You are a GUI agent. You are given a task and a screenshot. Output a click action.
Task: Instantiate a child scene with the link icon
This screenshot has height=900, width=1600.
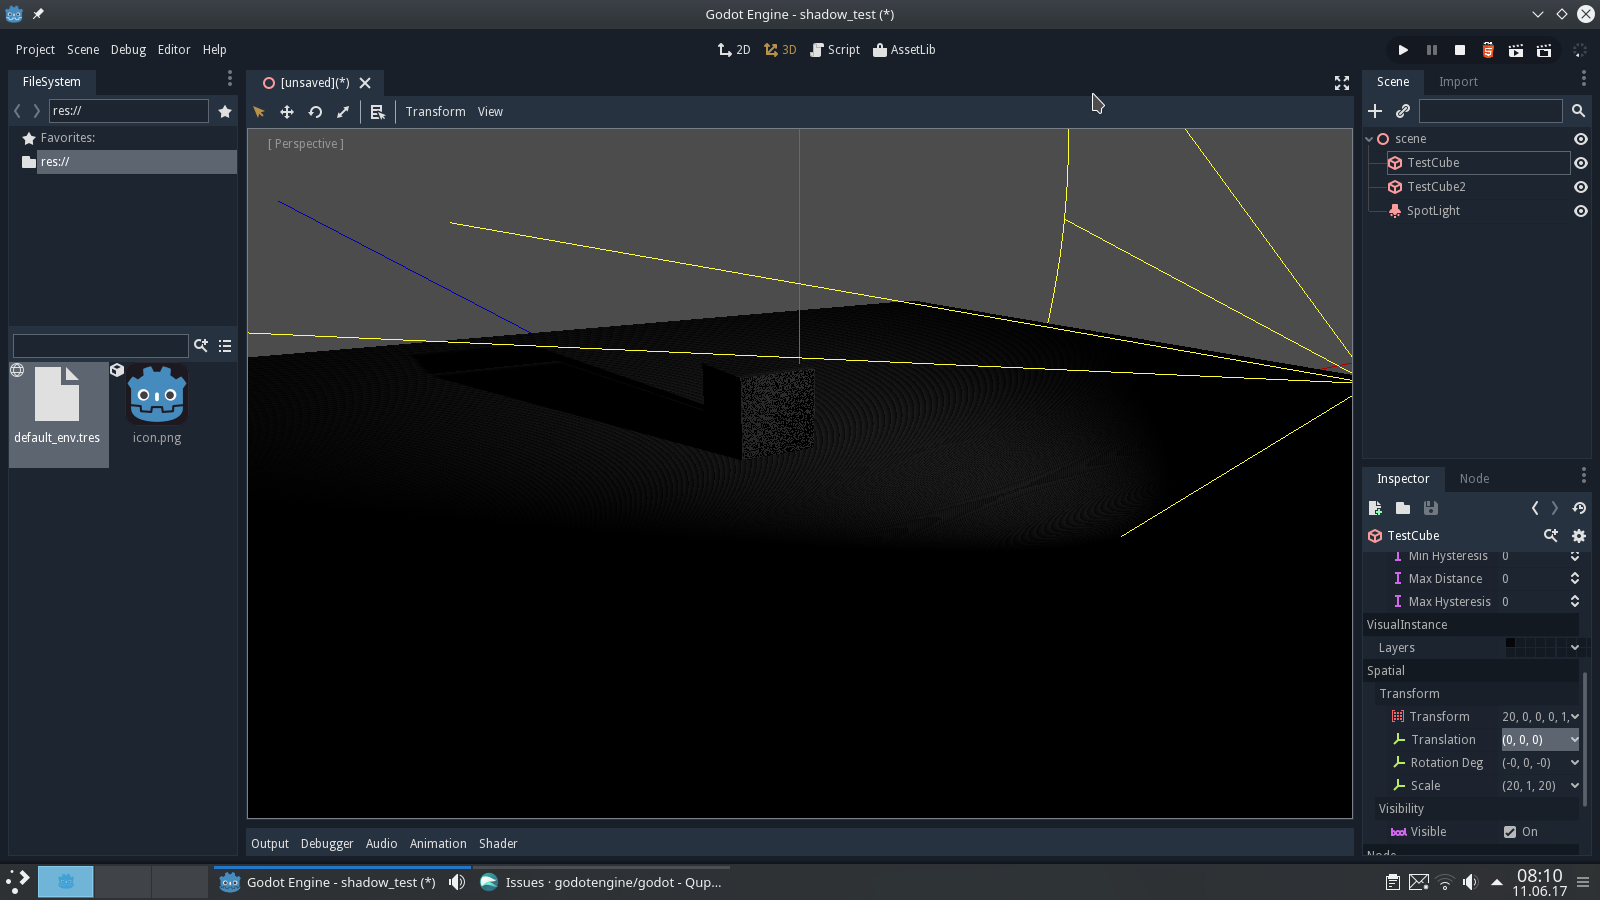point(1403,111)
